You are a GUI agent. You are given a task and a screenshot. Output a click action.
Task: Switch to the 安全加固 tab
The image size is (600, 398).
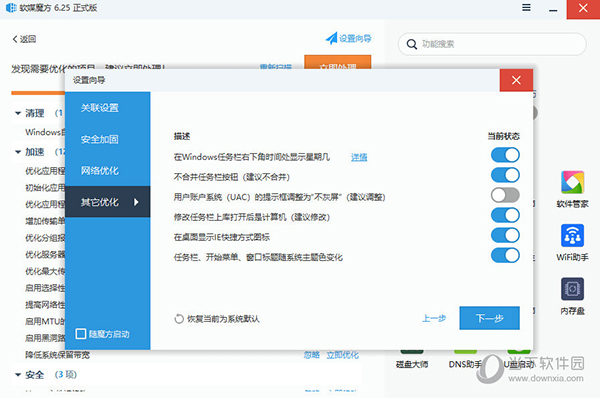pyautogui.click(x=108, y=139)
